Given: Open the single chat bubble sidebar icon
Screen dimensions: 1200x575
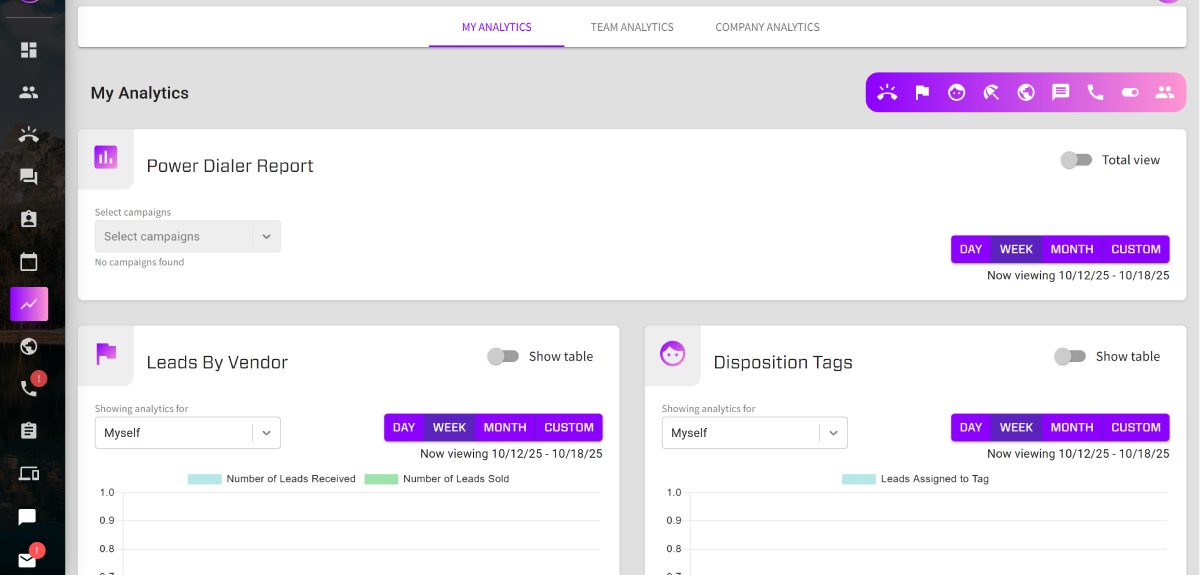Looking at the screenshot, I should 28,517.
